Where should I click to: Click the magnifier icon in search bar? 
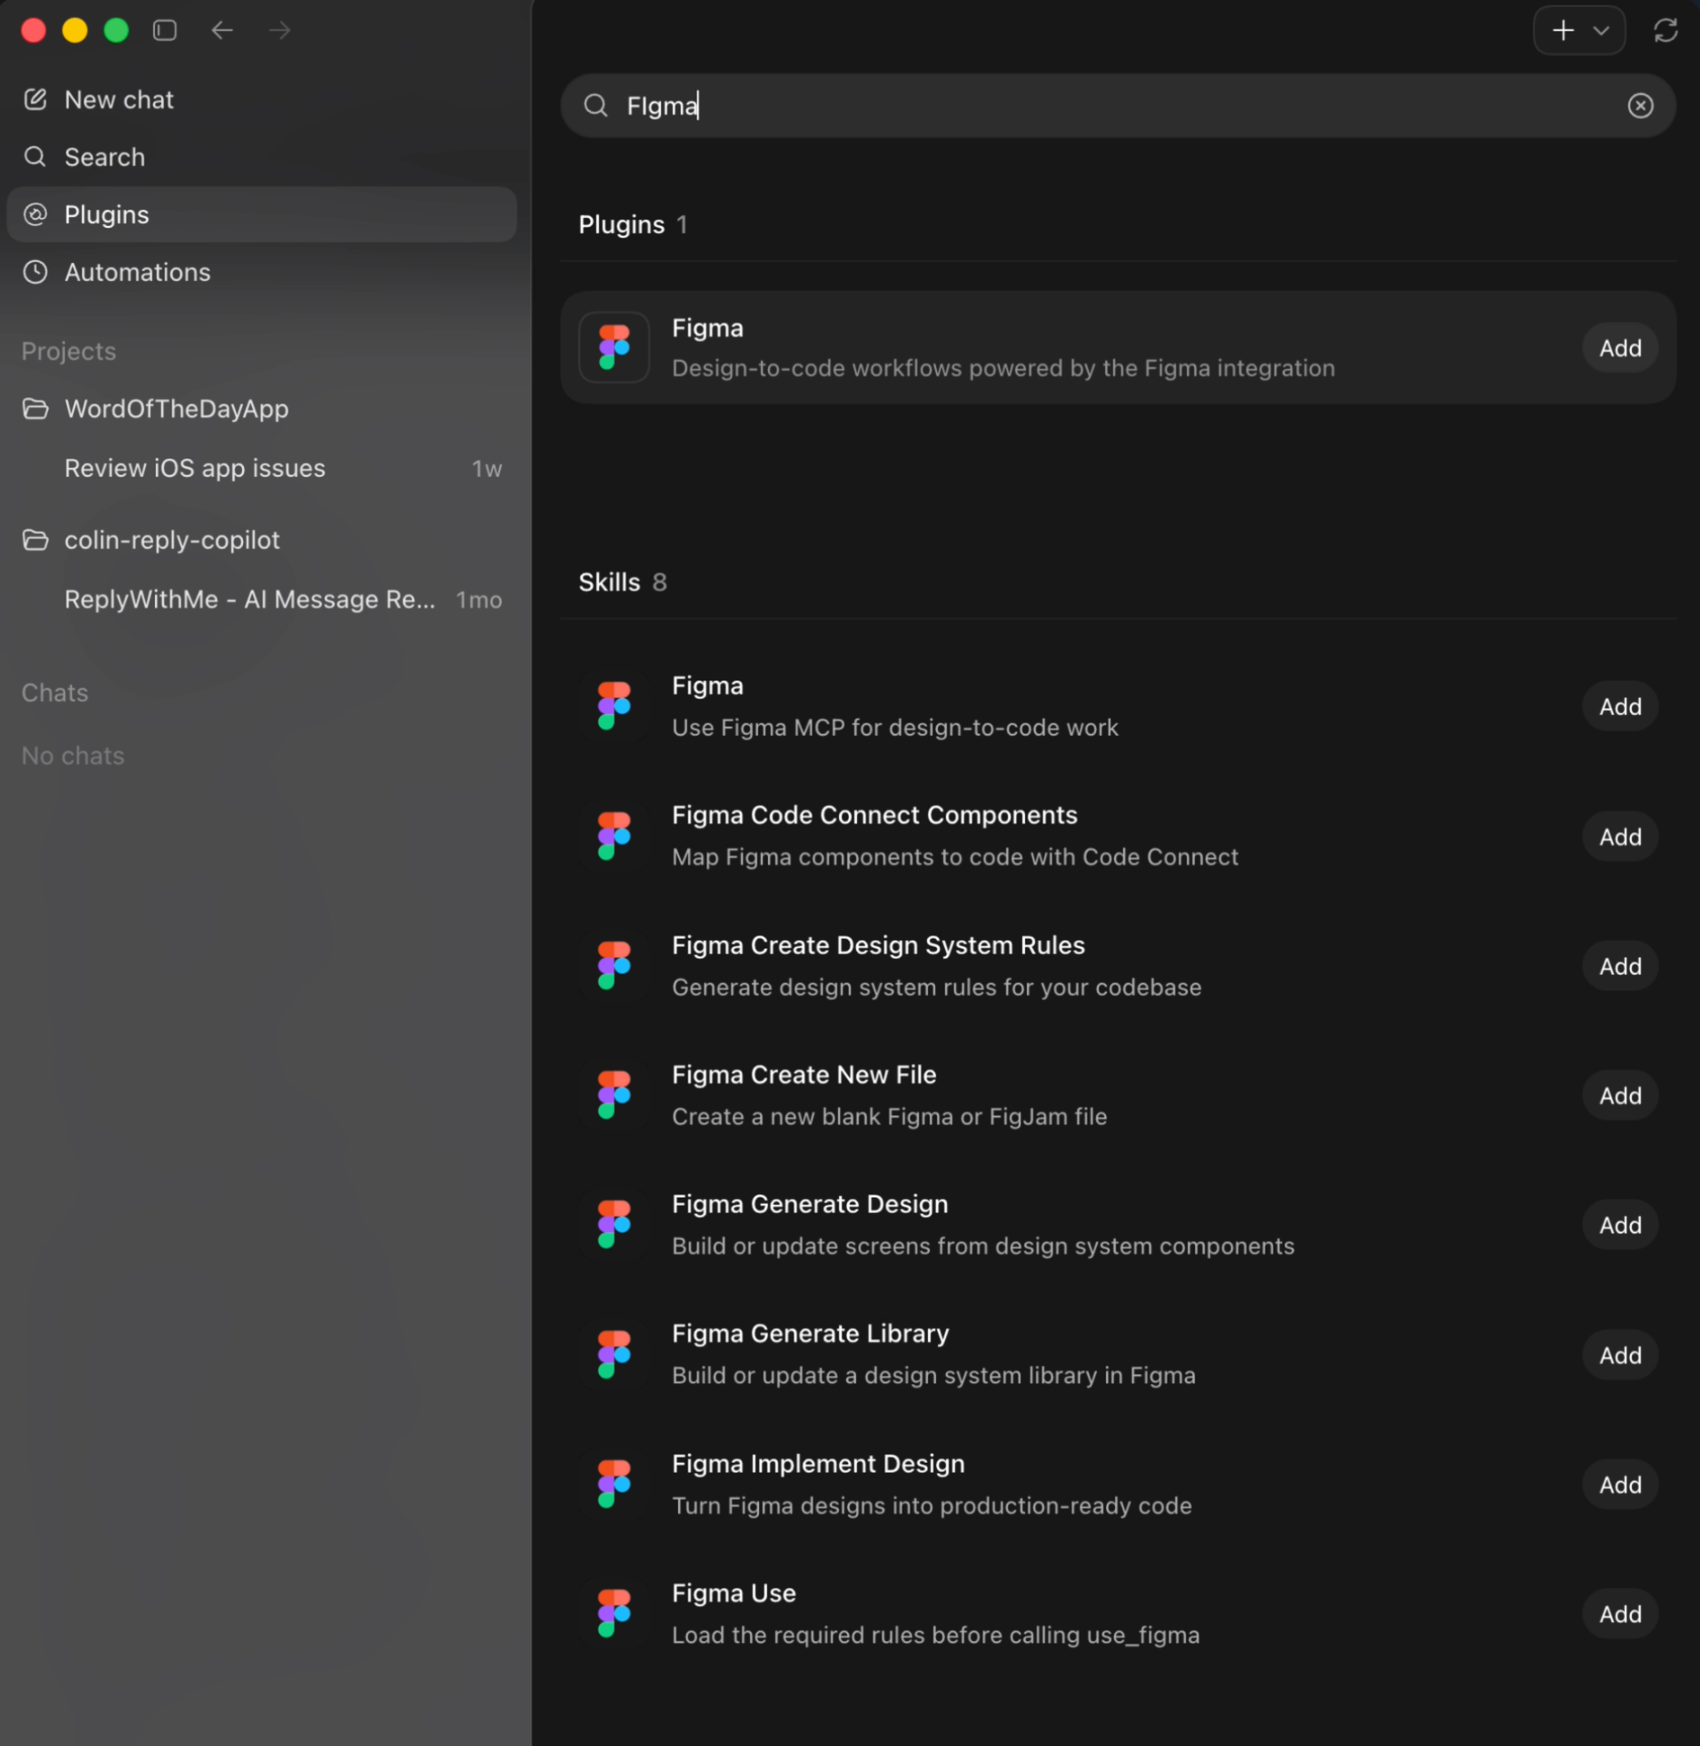coord(596,105)
